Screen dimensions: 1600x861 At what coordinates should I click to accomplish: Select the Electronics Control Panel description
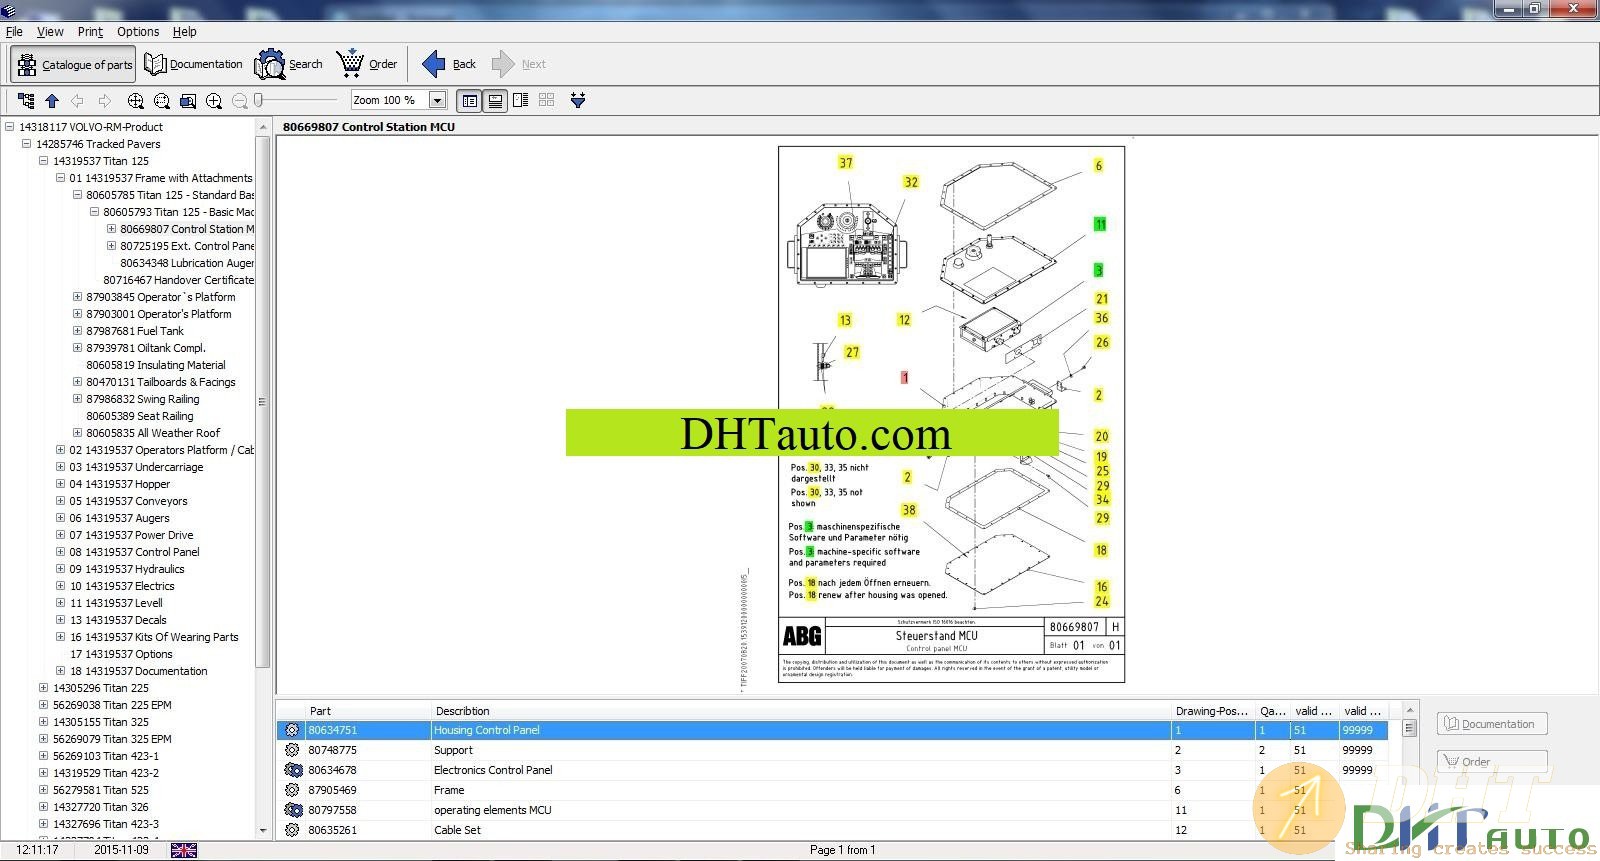click(x=493, y=770)
